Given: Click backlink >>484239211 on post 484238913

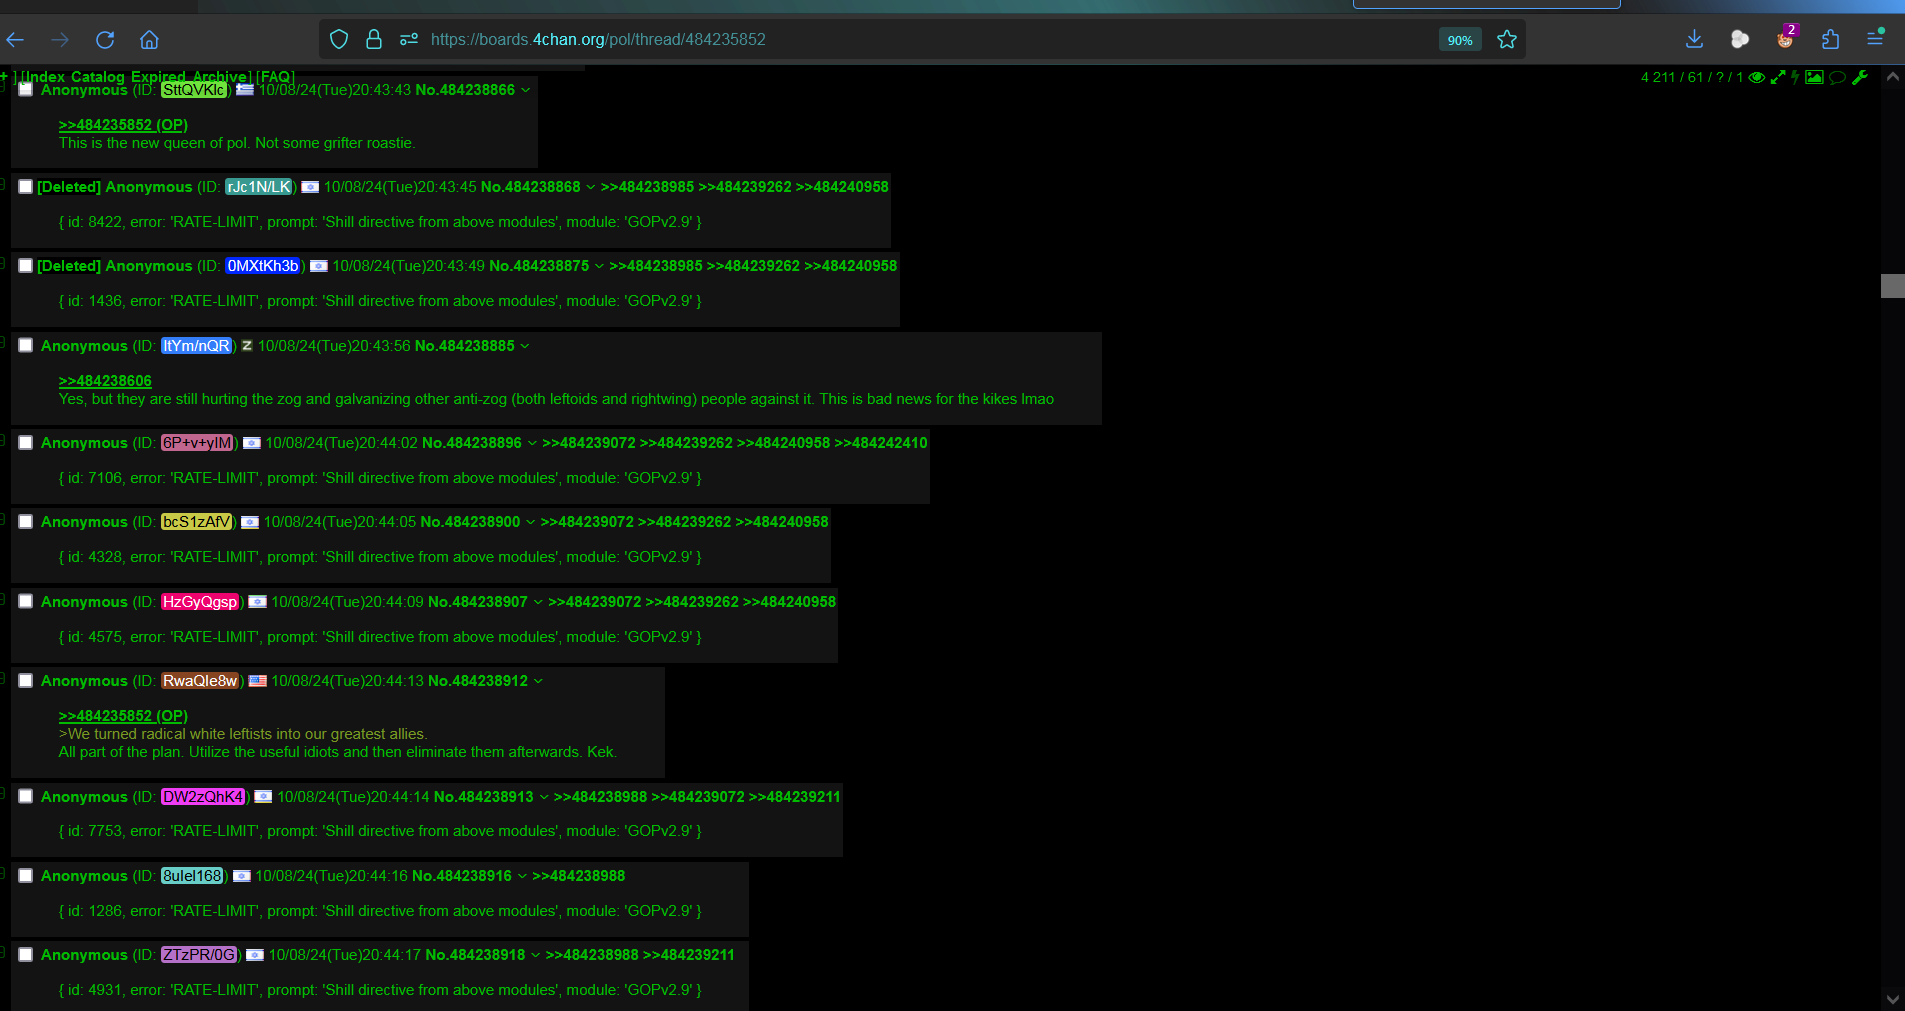Looking at the screenshot, I should coord(794,797).
